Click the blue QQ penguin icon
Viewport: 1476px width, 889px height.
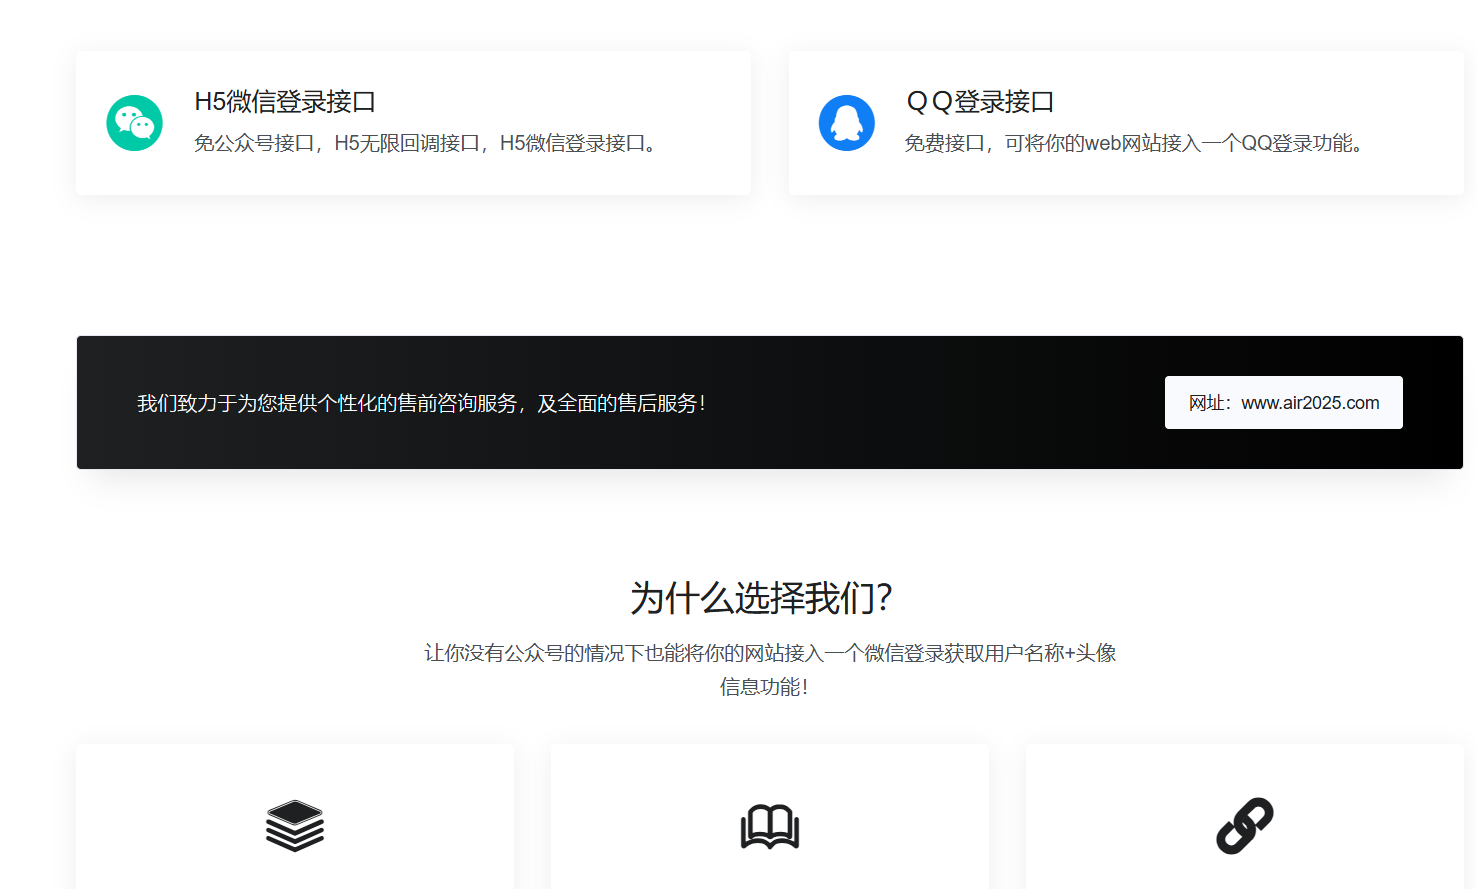[847, 123]
